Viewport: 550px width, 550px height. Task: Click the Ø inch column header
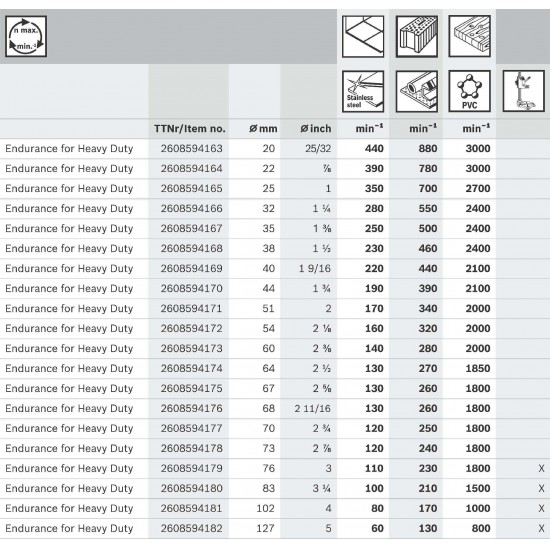click(316, 129)
